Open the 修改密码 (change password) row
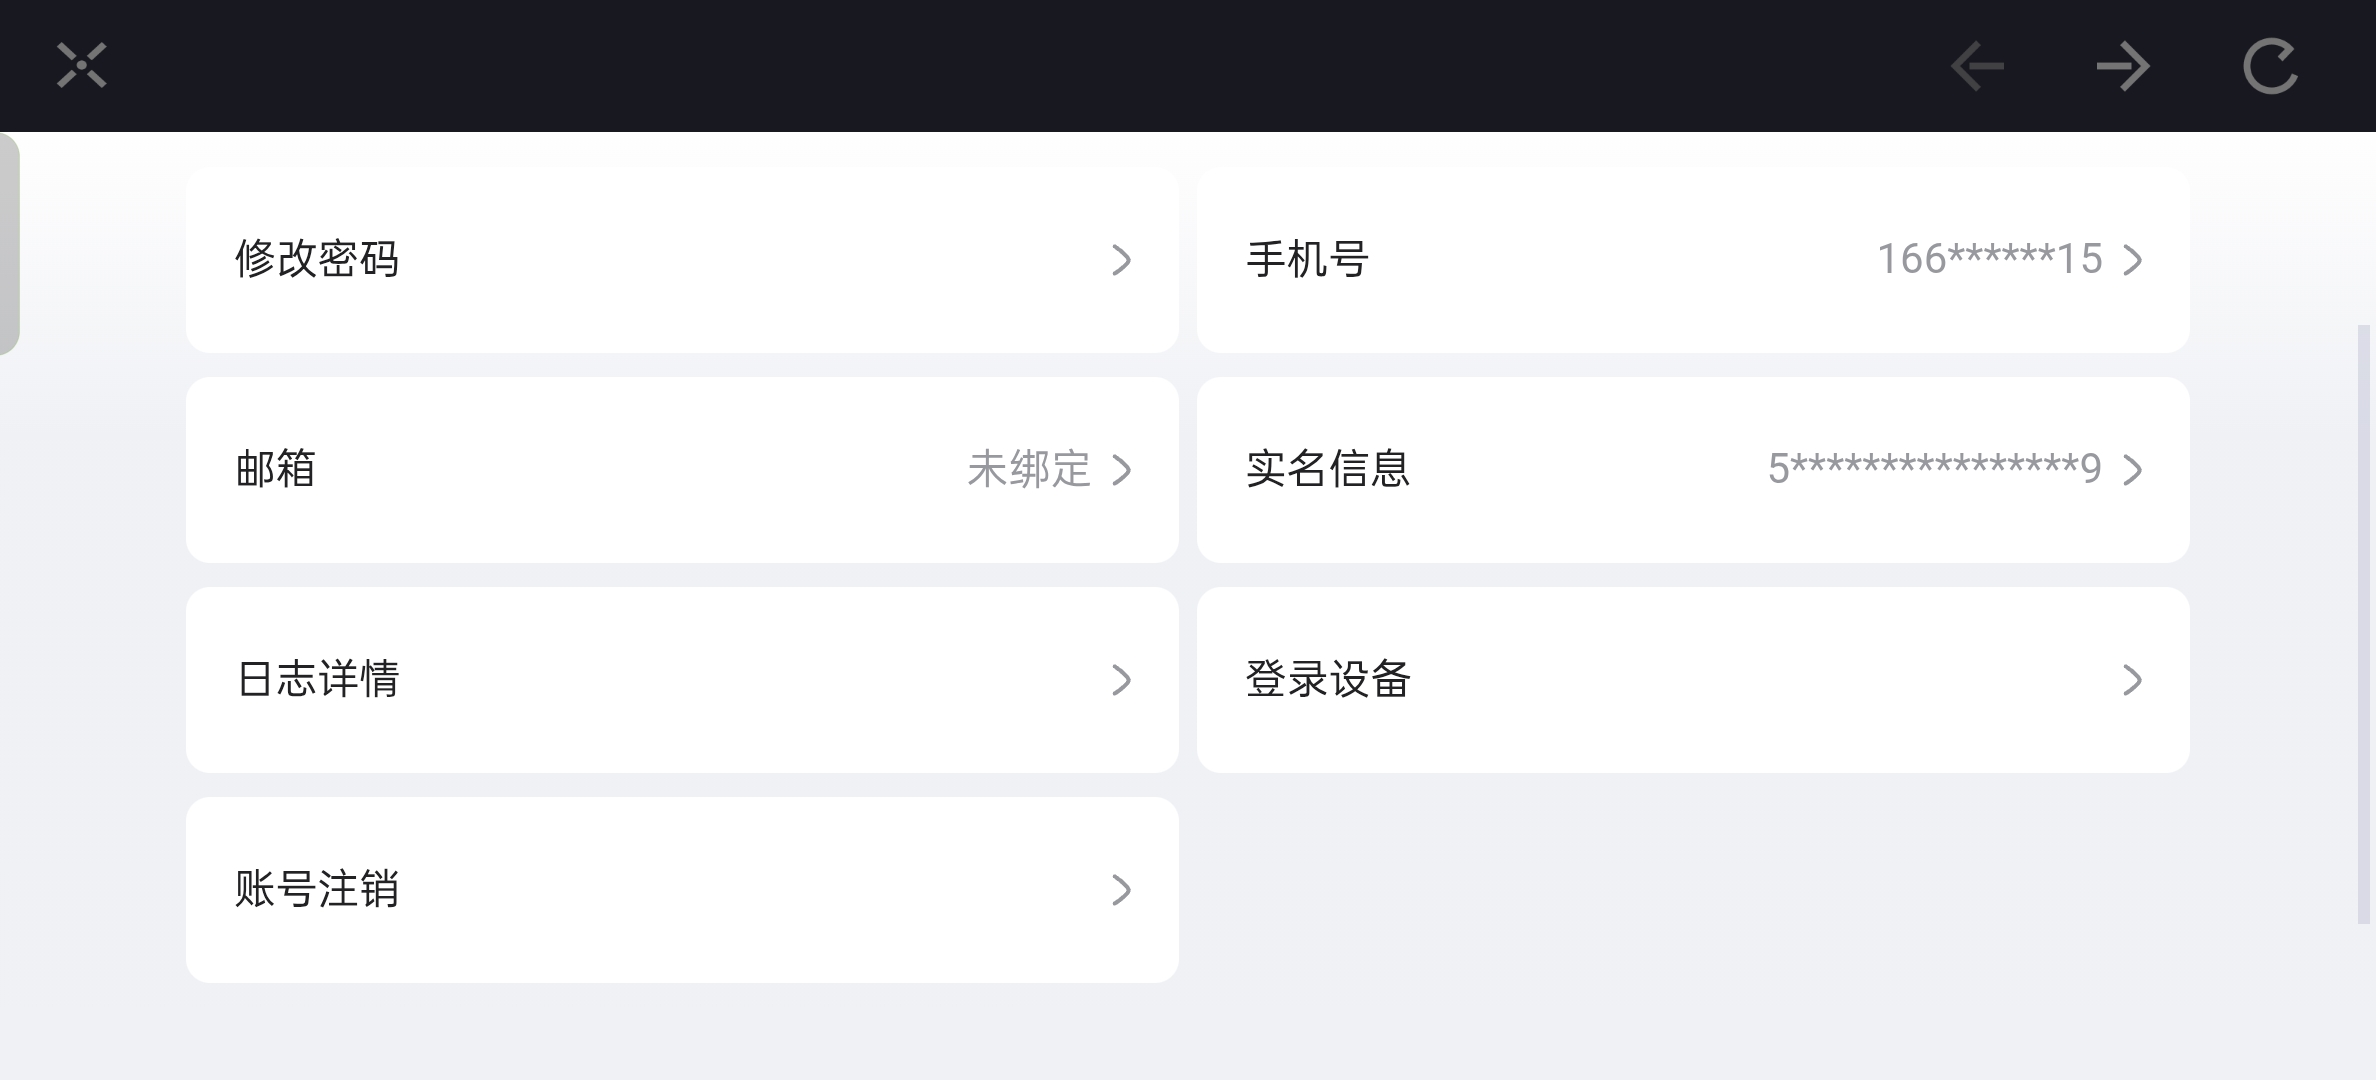2376x1080 pixels. (x=317, y=260)
